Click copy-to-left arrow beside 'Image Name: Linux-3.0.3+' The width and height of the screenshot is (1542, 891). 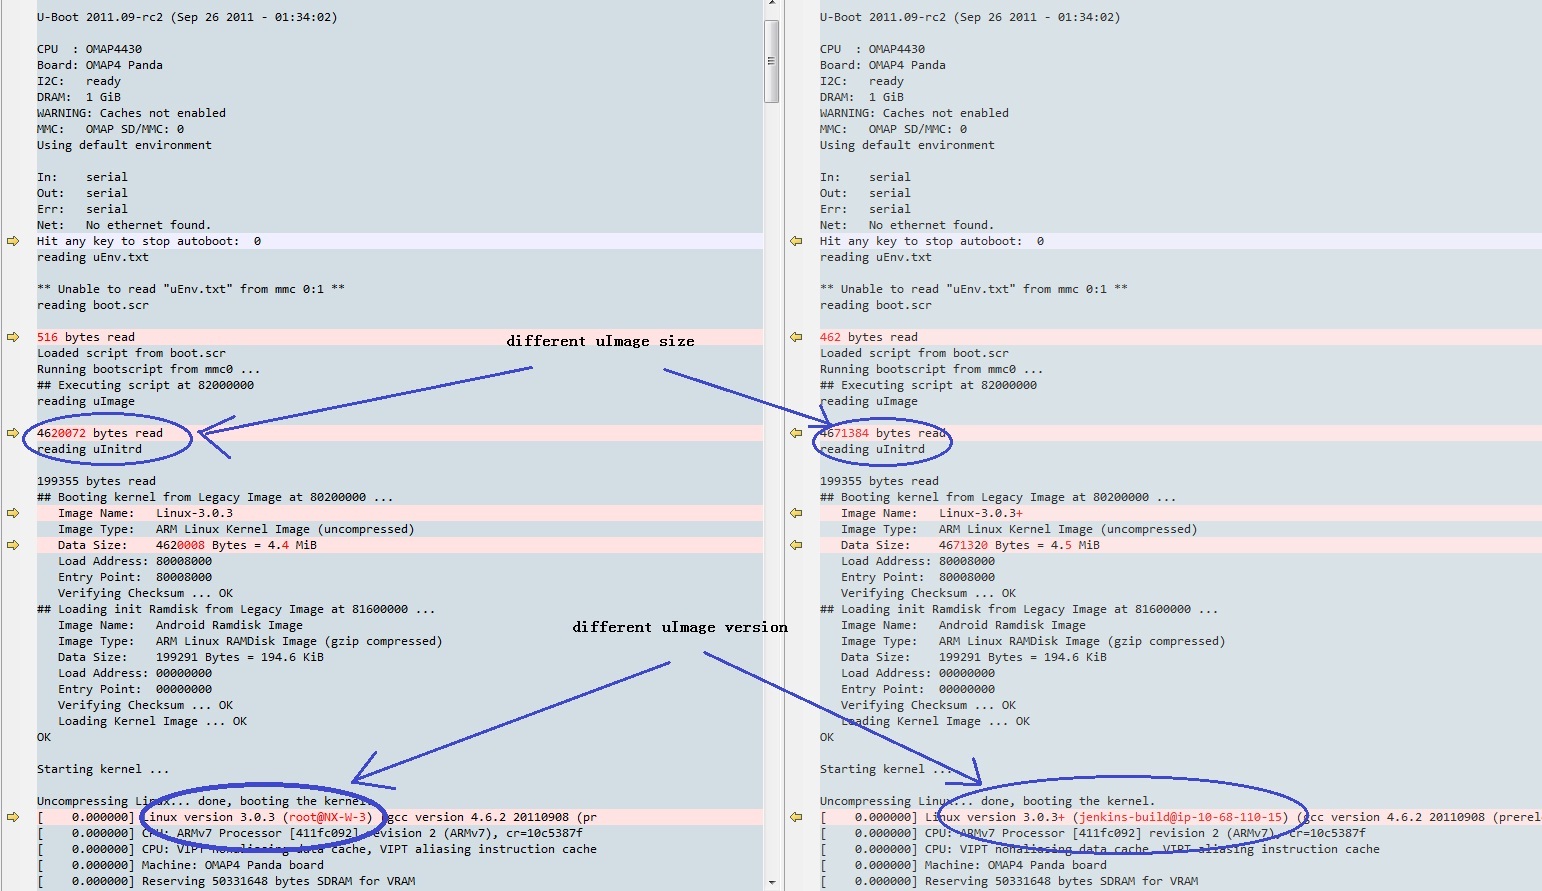coord(796,513)
